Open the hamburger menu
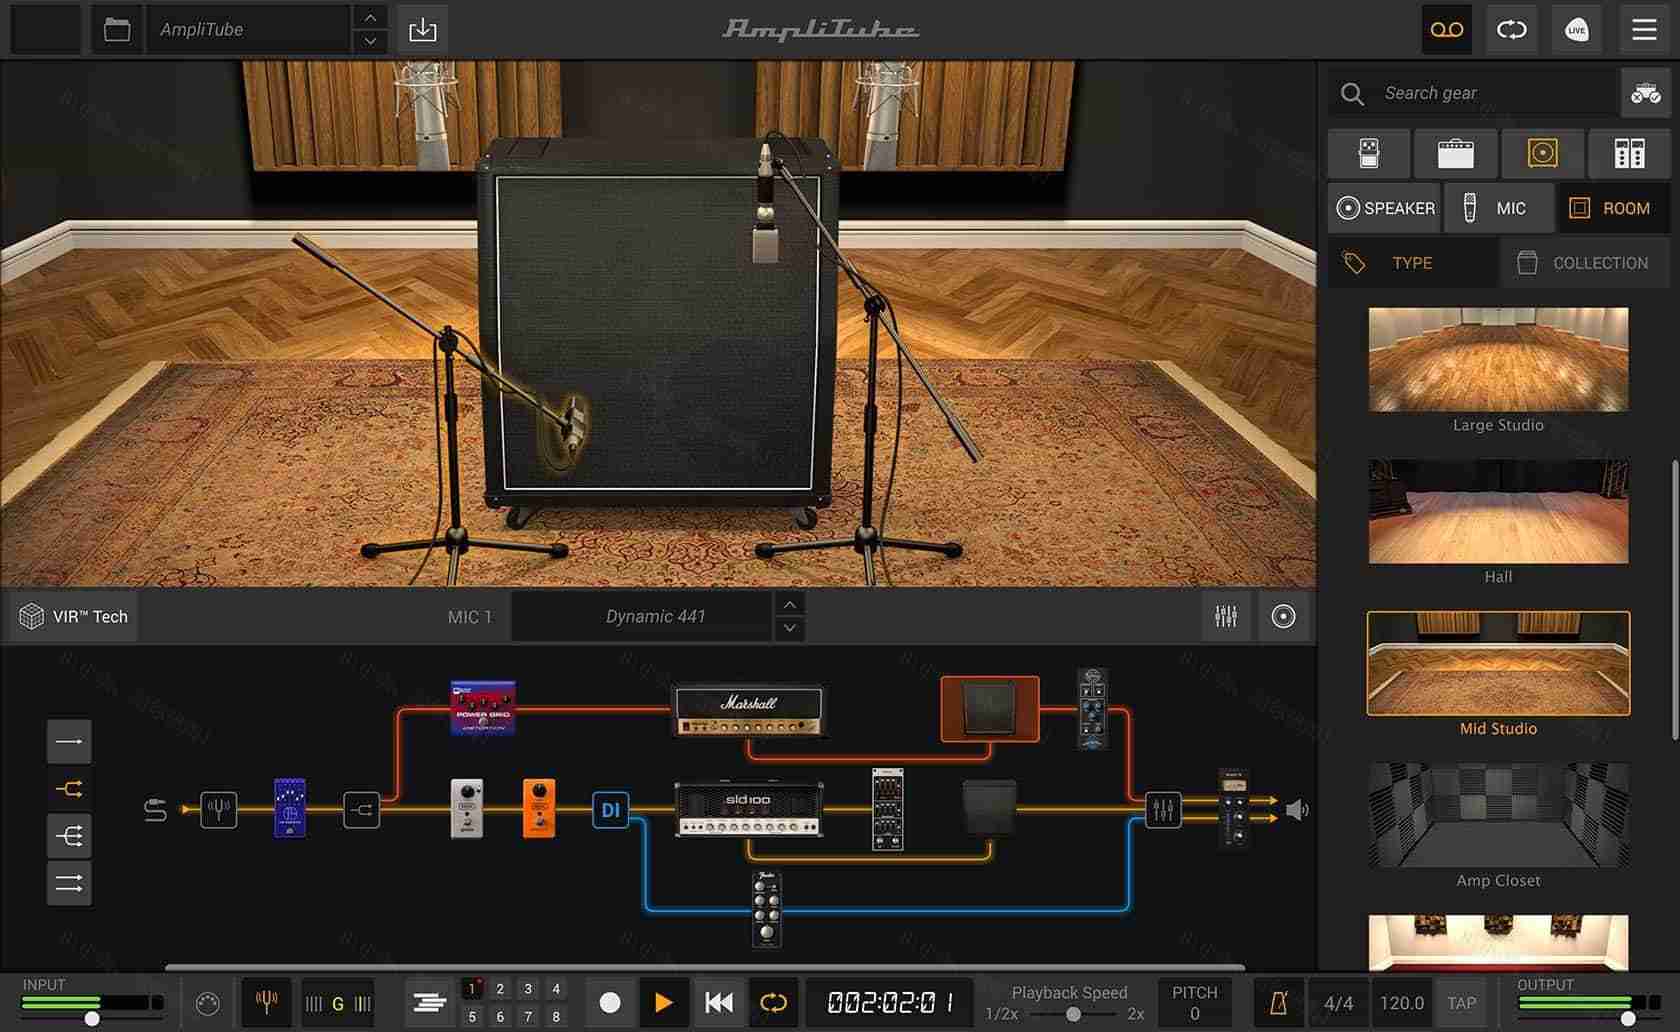 [x=1643, y=29]
